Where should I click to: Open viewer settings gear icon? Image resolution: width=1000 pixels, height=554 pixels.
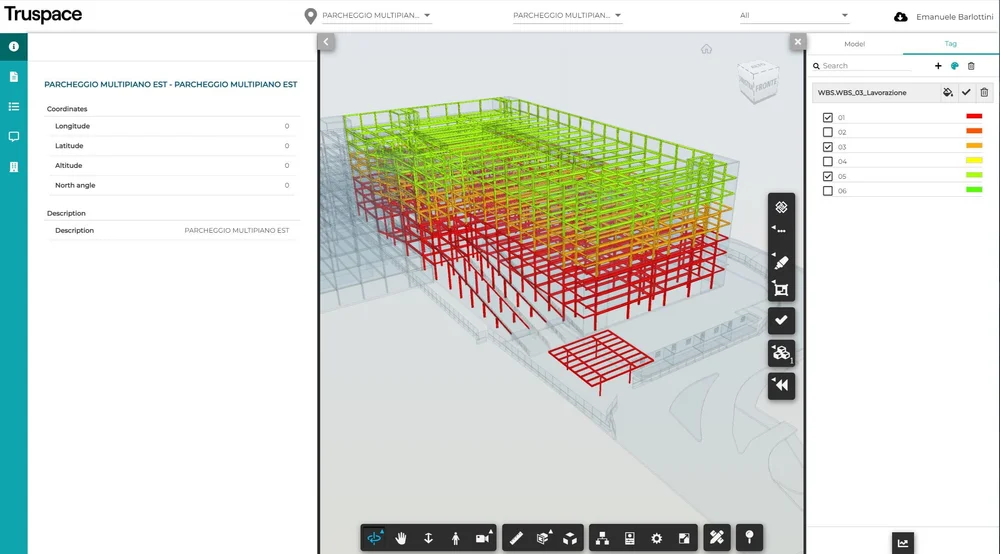pos(656,538)
